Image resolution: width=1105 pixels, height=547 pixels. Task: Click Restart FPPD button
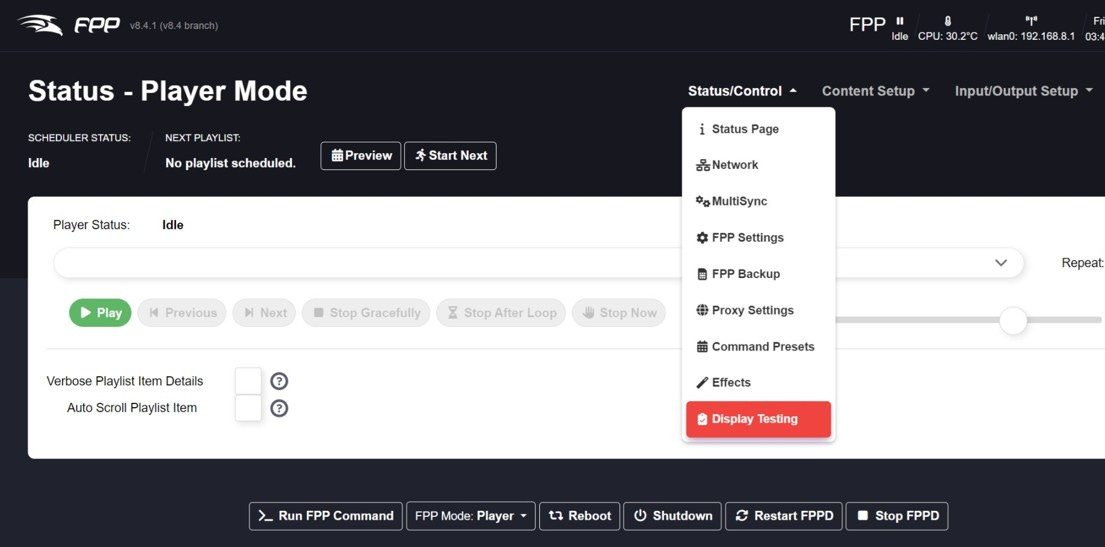point(784,516)
